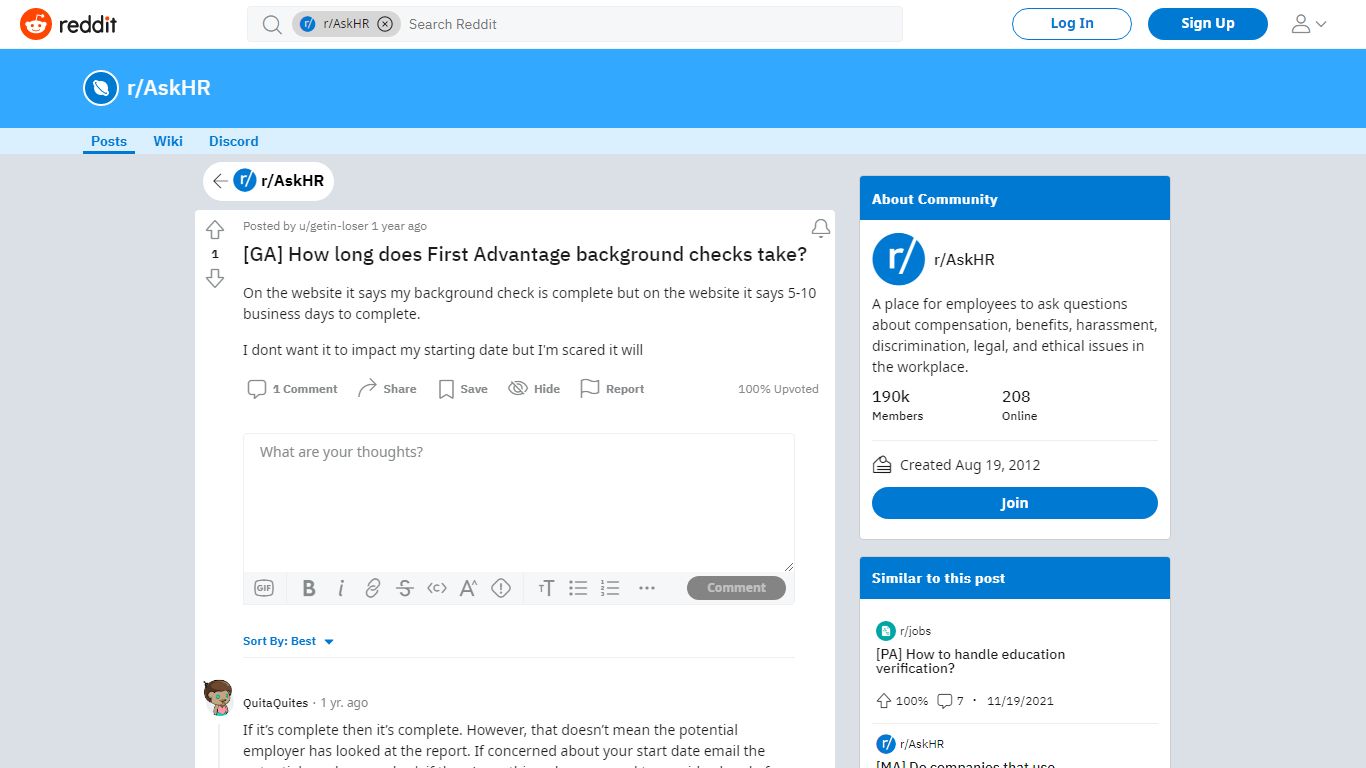Remove the r/AskHR search filter chip
Image resolution: width=1366 pixels, height=768 pixels.
[x=385, y=24]
